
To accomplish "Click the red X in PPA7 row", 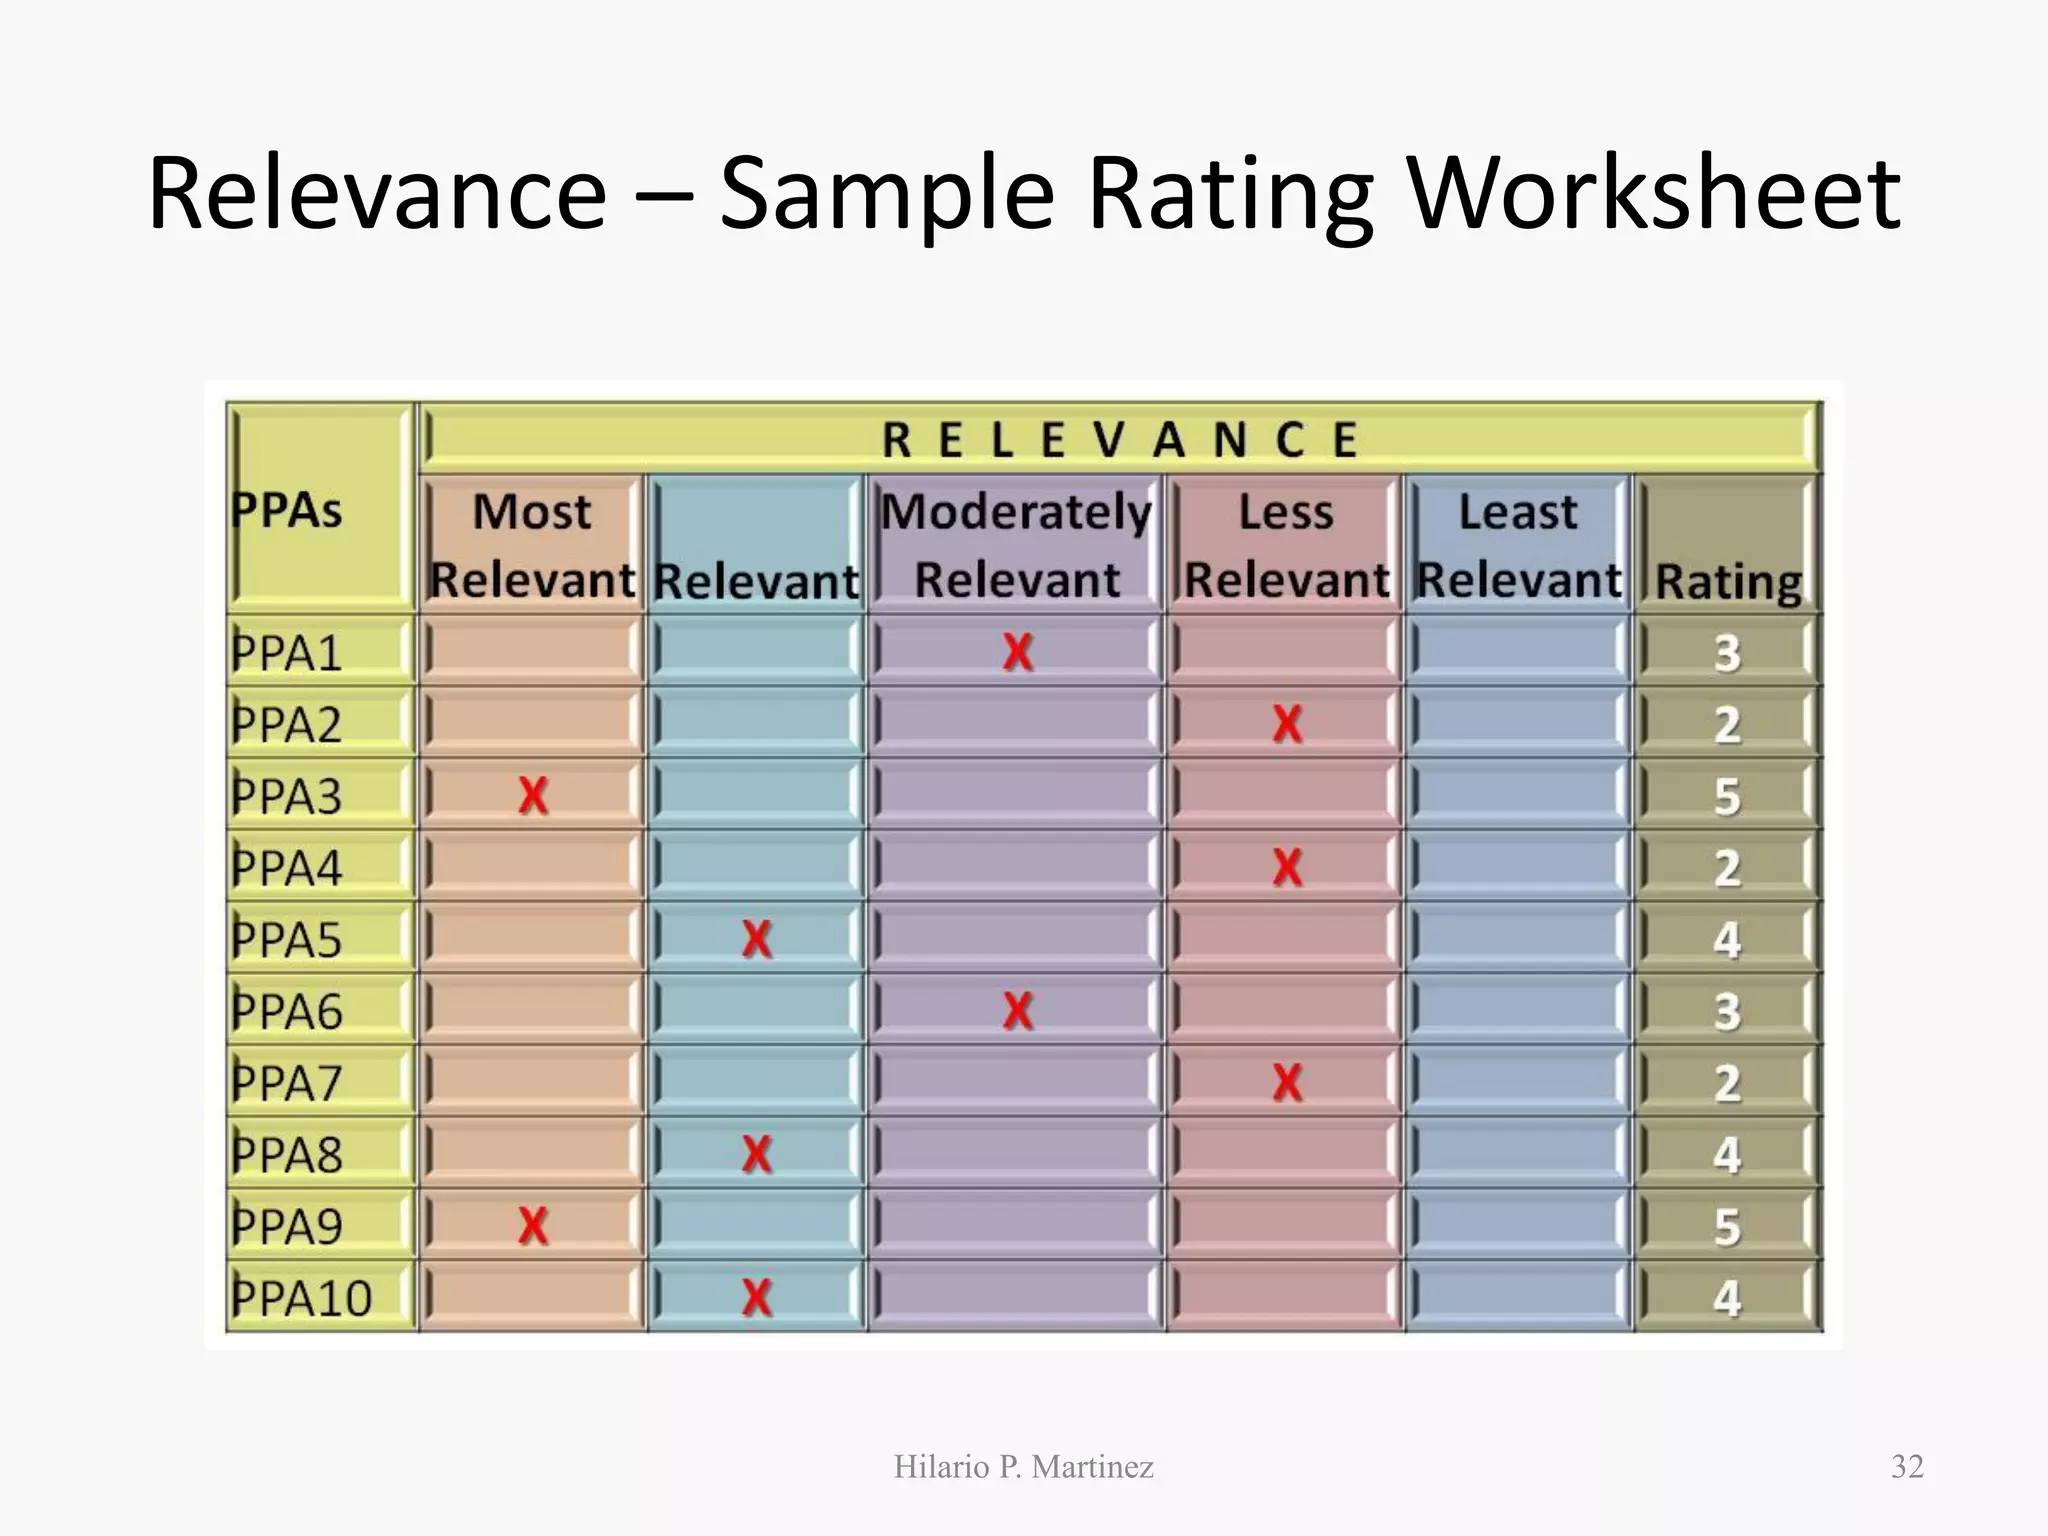I will pyautogui.click(x=1287, y=1082).
